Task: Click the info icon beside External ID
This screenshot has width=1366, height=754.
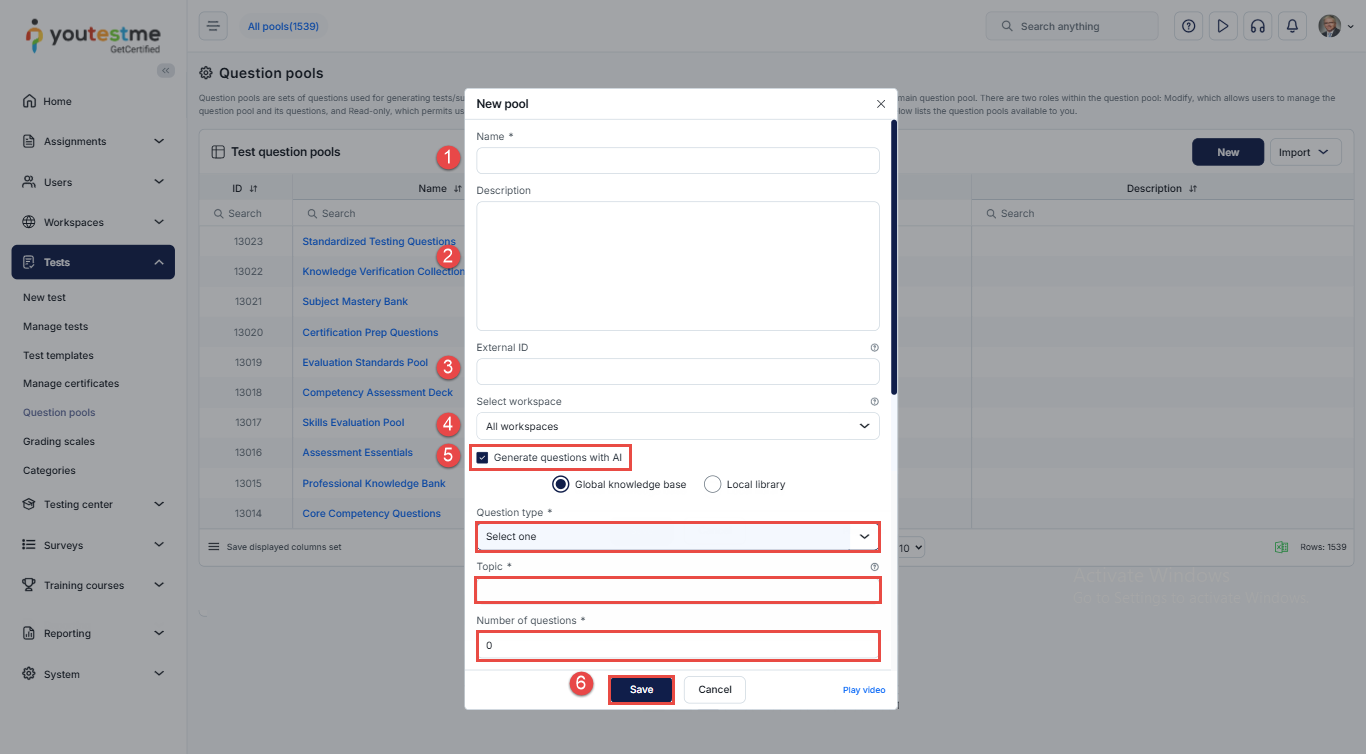Action: tap(874, 348)
